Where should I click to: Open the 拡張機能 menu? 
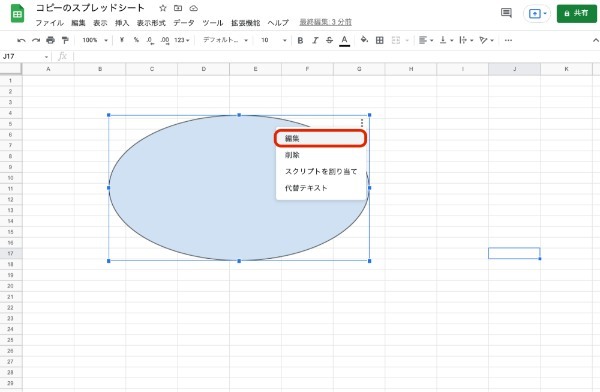pos(245,23)
